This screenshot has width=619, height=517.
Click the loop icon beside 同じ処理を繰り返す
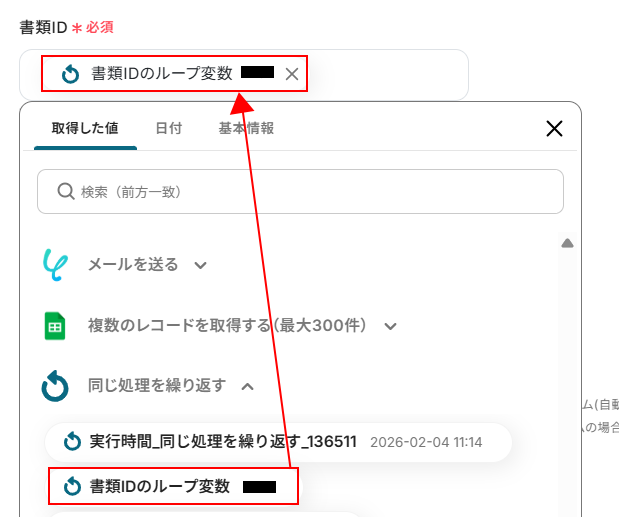[55, 386]
